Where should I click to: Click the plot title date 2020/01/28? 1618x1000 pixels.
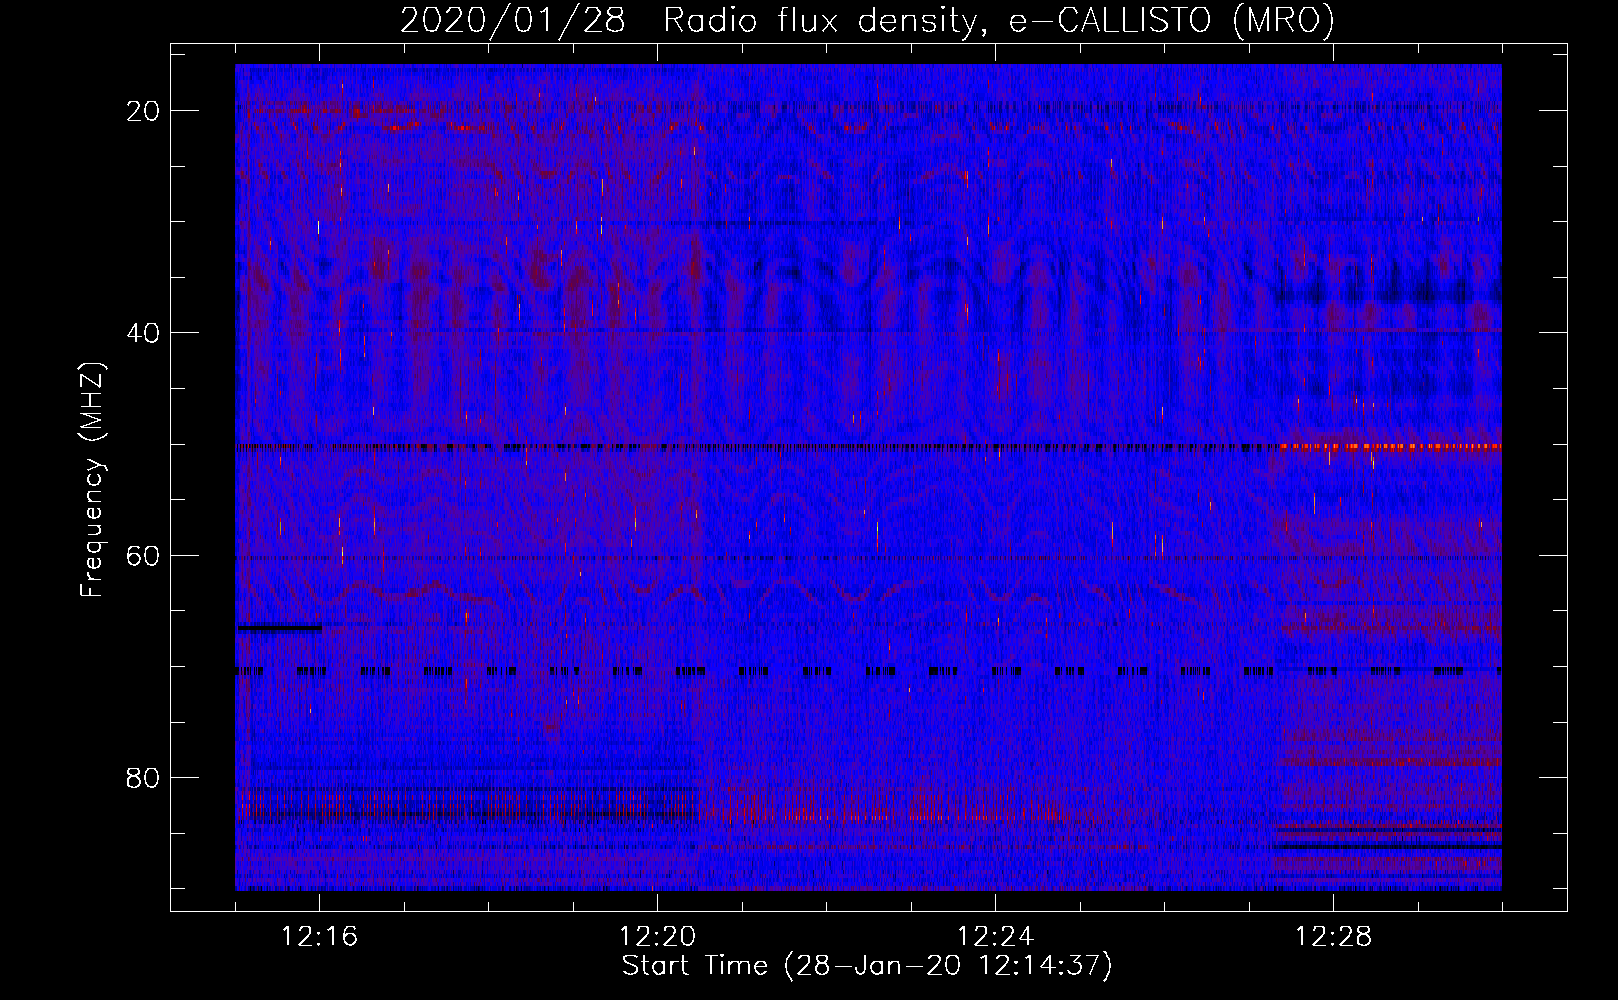(513, 20)
